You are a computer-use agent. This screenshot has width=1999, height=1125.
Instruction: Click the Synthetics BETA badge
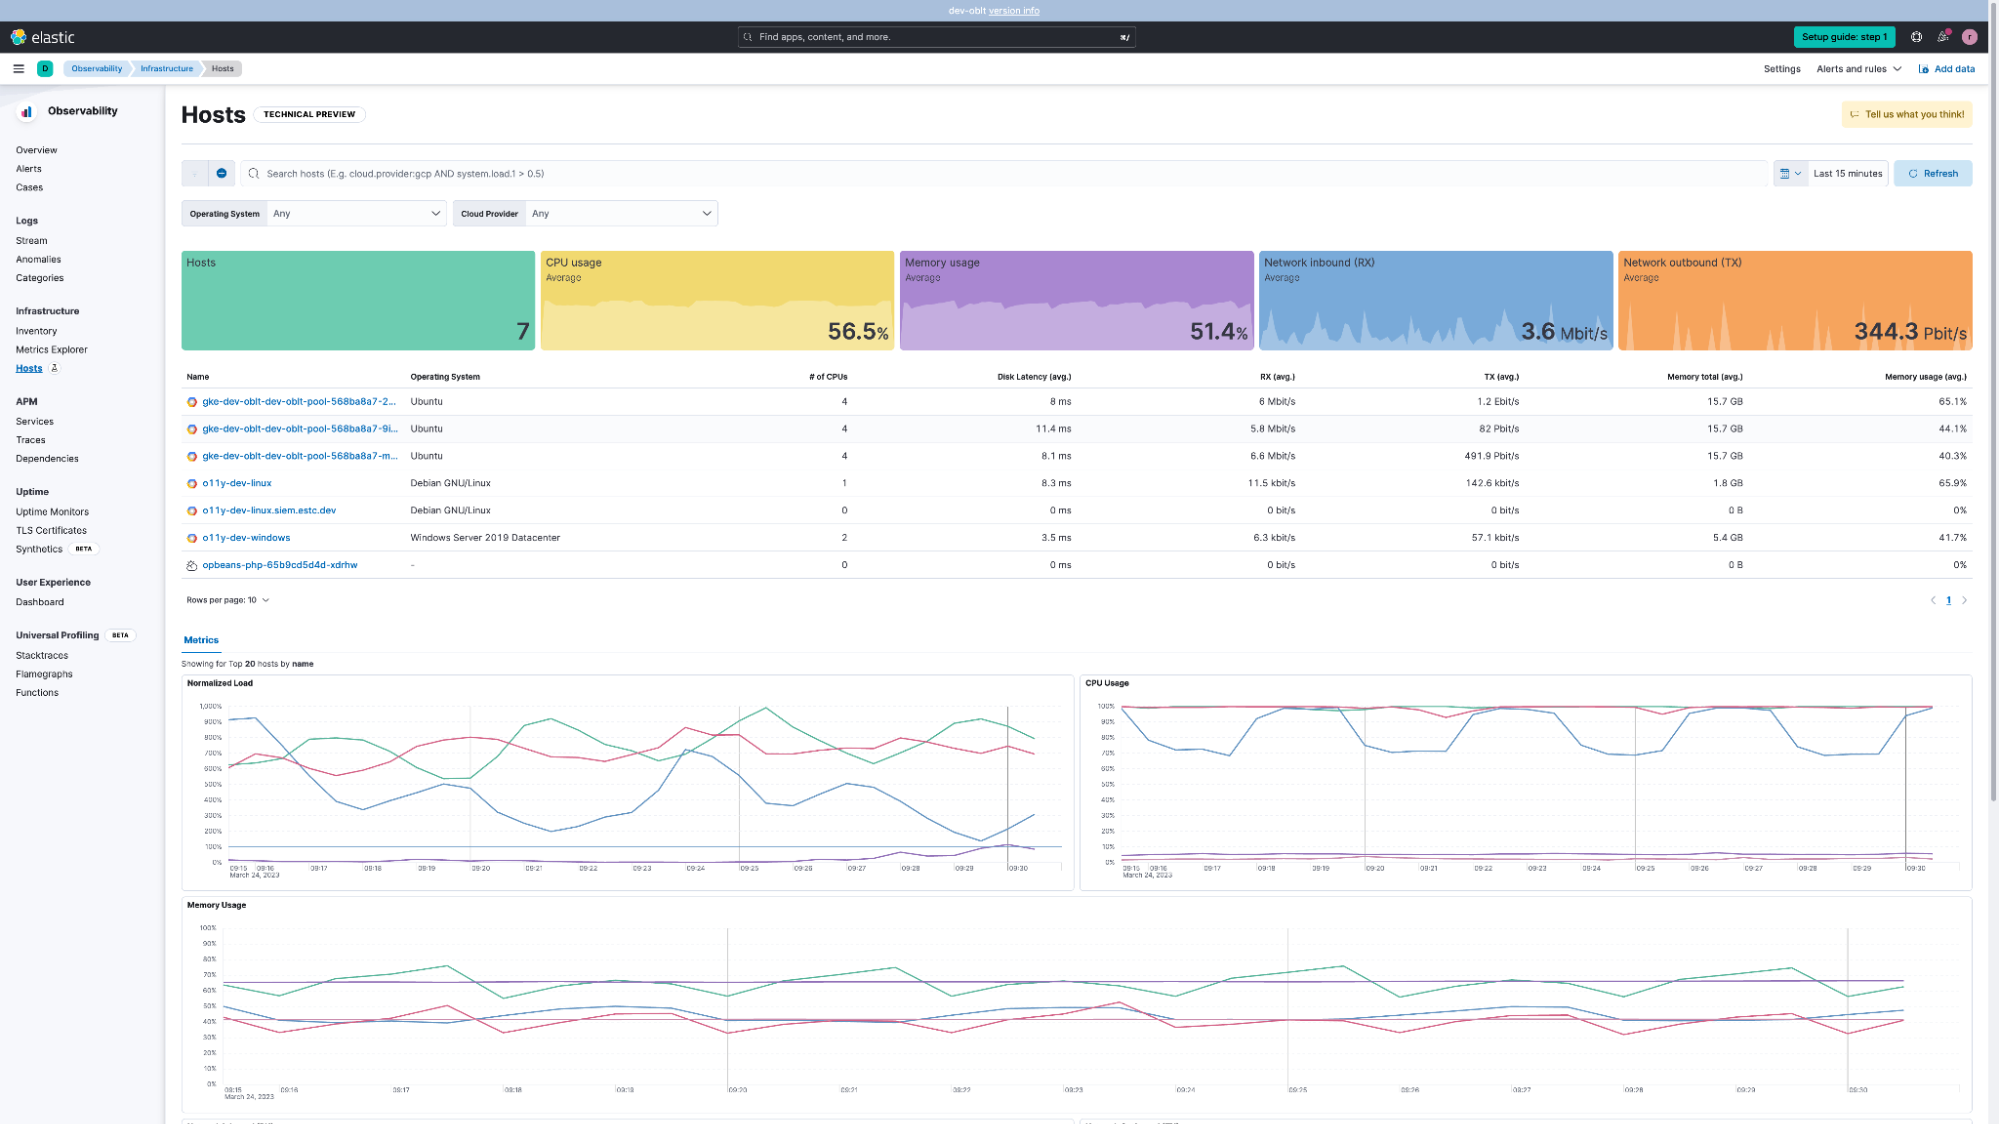coord(84,549)
